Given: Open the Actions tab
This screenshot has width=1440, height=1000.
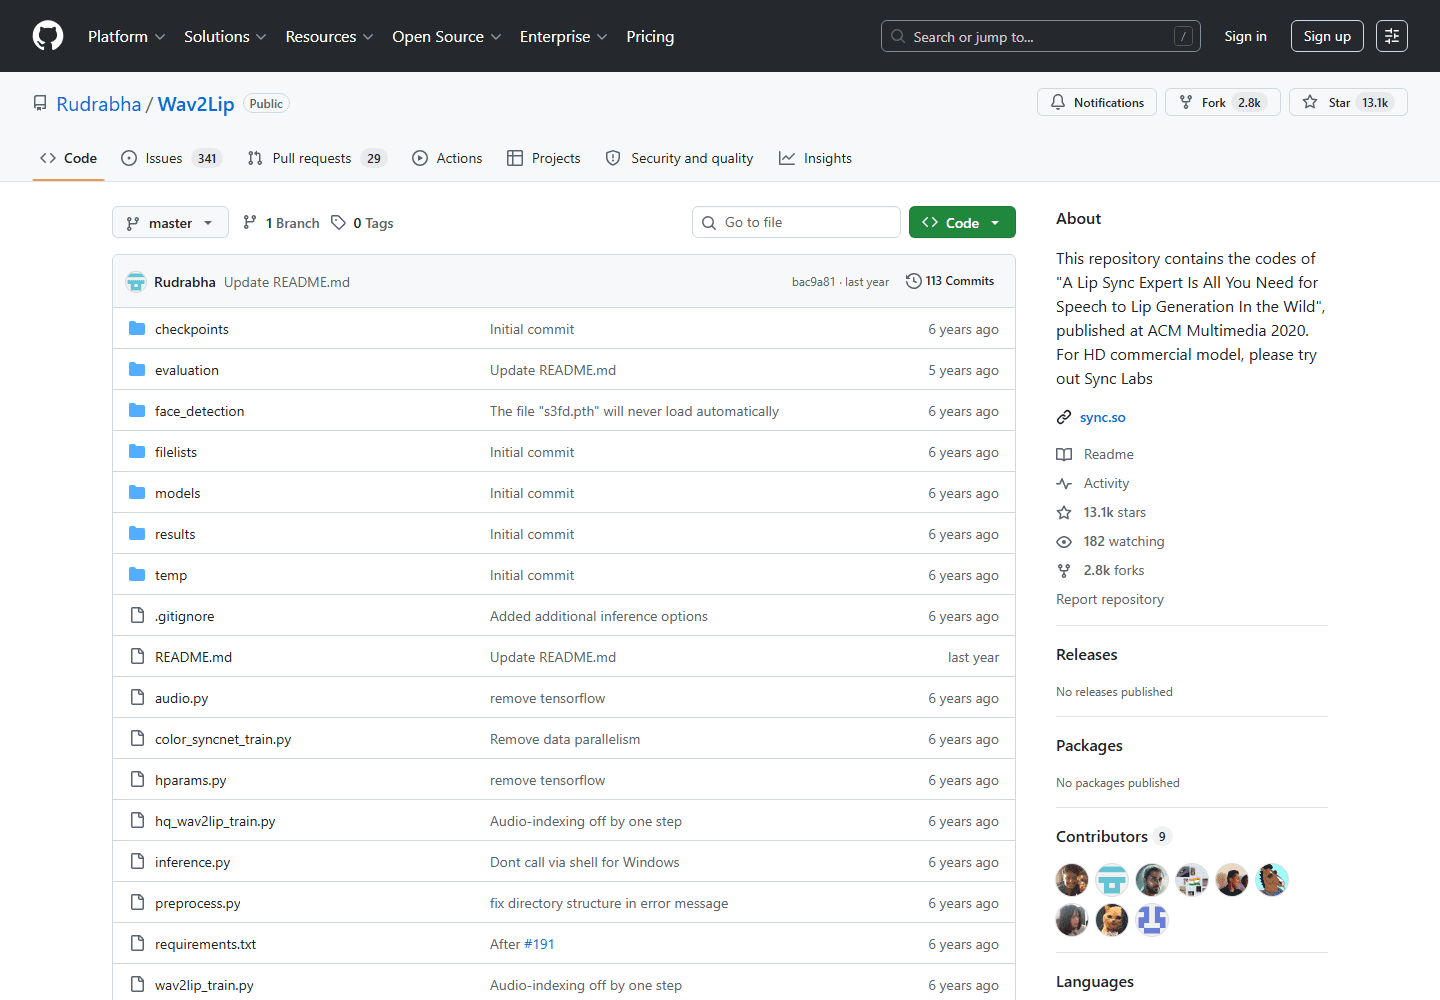Looking at the screenshot, I should coord(447,158).
